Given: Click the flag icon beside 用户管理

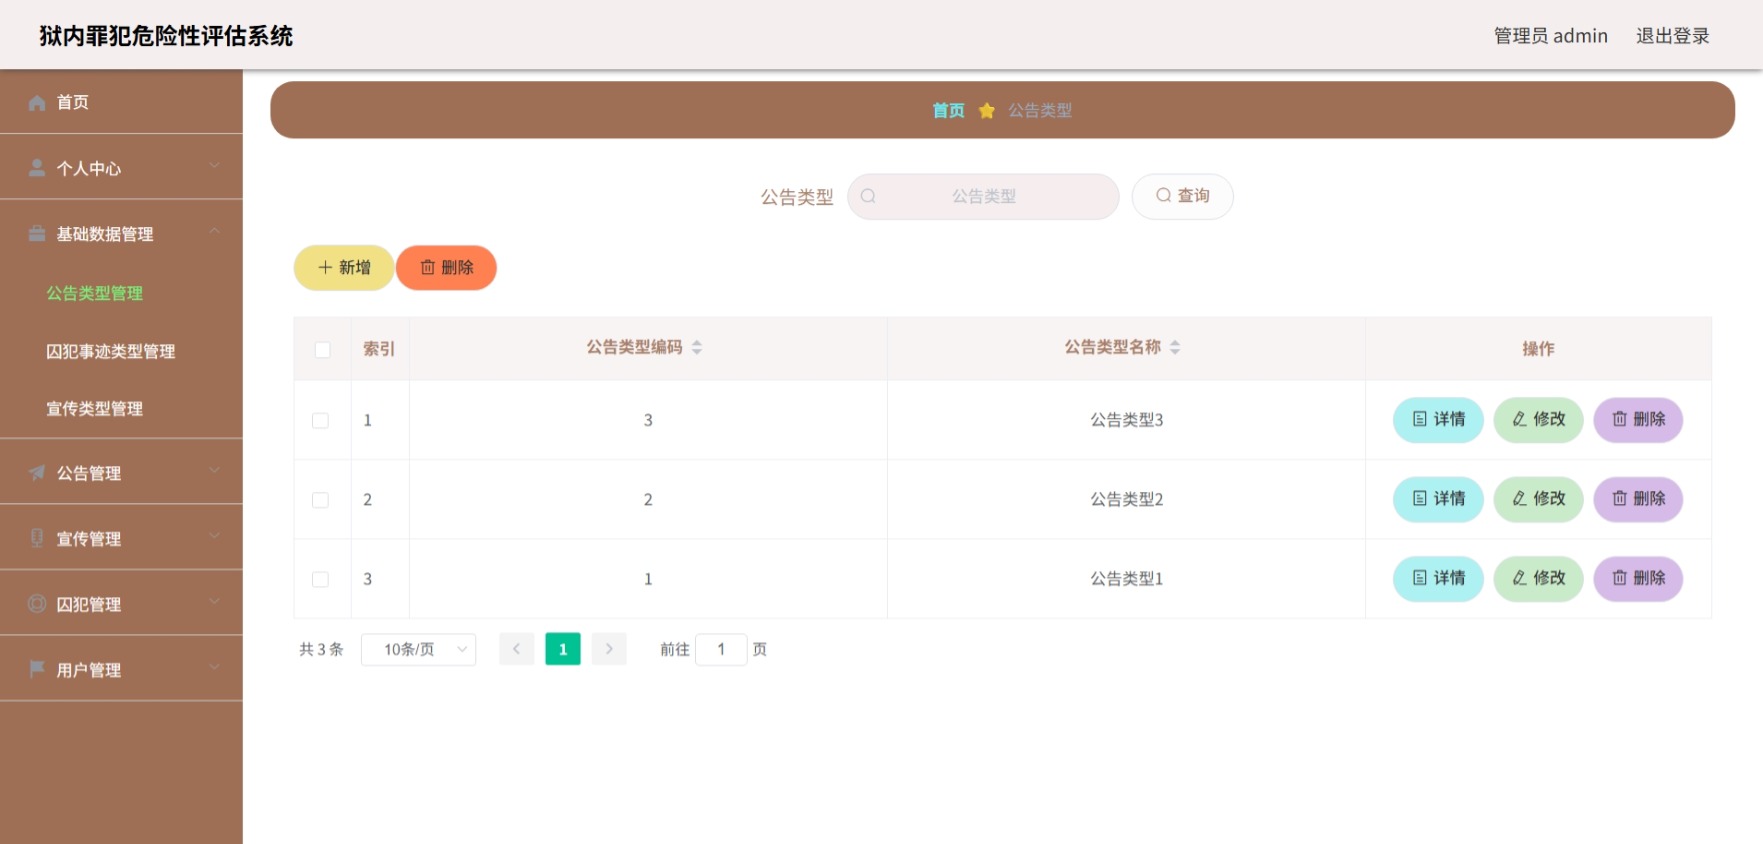Looking at the screenshot, I should pyautogui.click(x=37, y=668).
